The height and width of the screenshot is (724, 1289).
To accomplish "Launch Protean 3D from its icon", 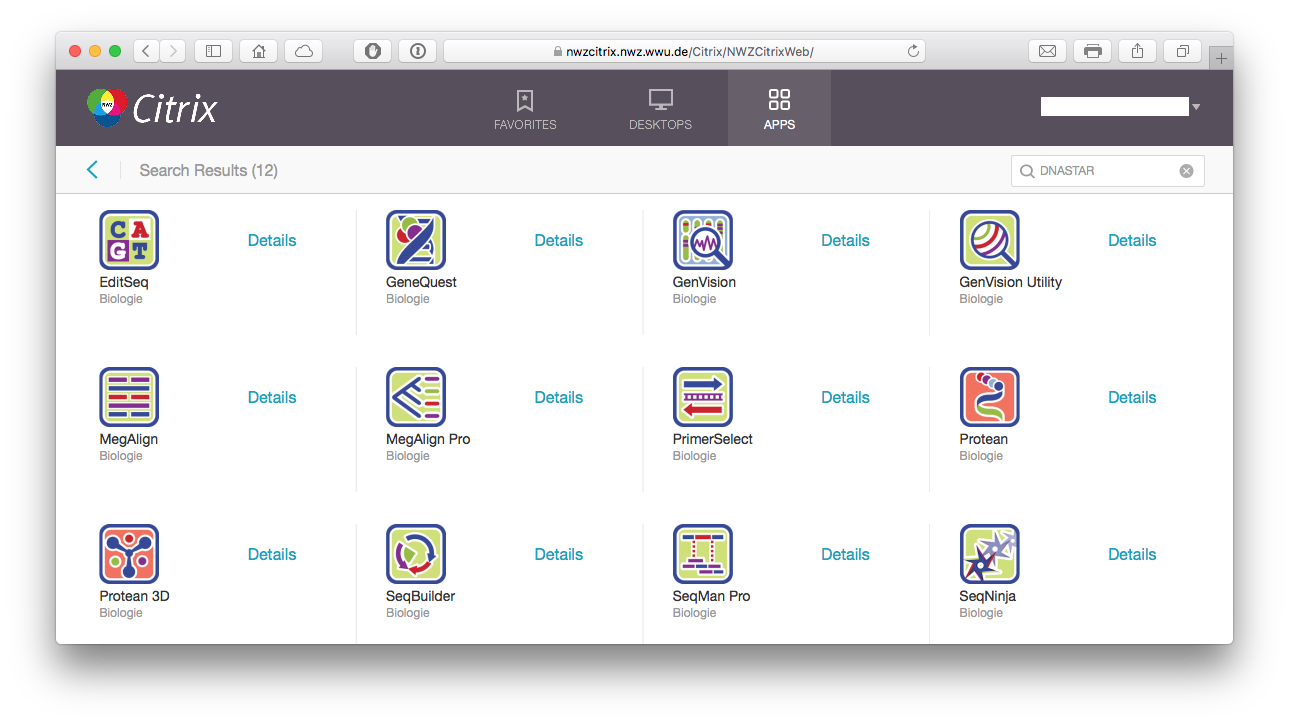I will pyautogui.click(x=129, y=554).
